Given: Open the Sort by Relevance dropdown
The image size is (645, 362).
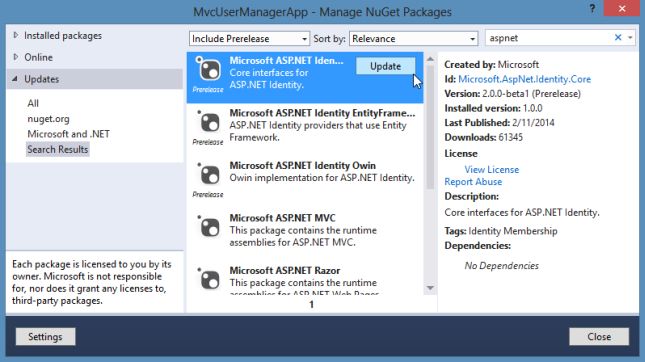Looking at the screenshot, I should [x=413, y=39].
